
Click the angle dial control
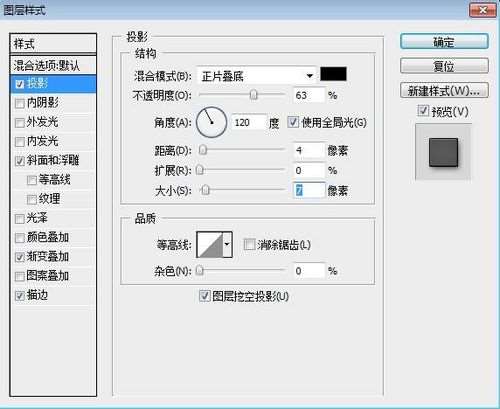(x=212, y=122)
